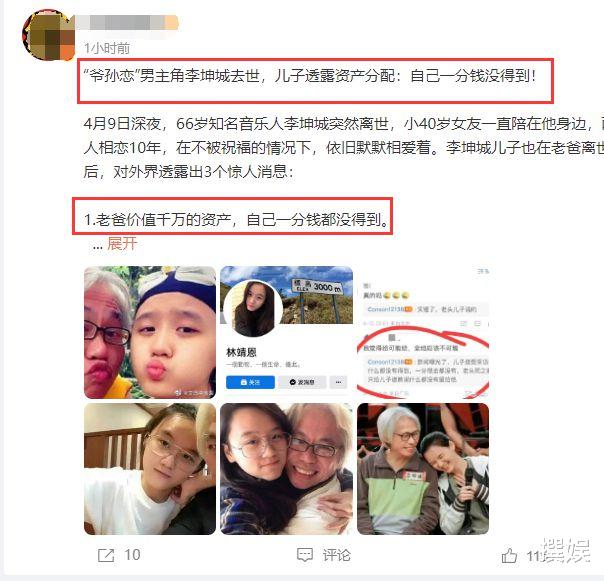Click the line starting 1.老爸价值千万
Image resolution: width=604 pixels, height=581 pixels.
click(237, 220)
